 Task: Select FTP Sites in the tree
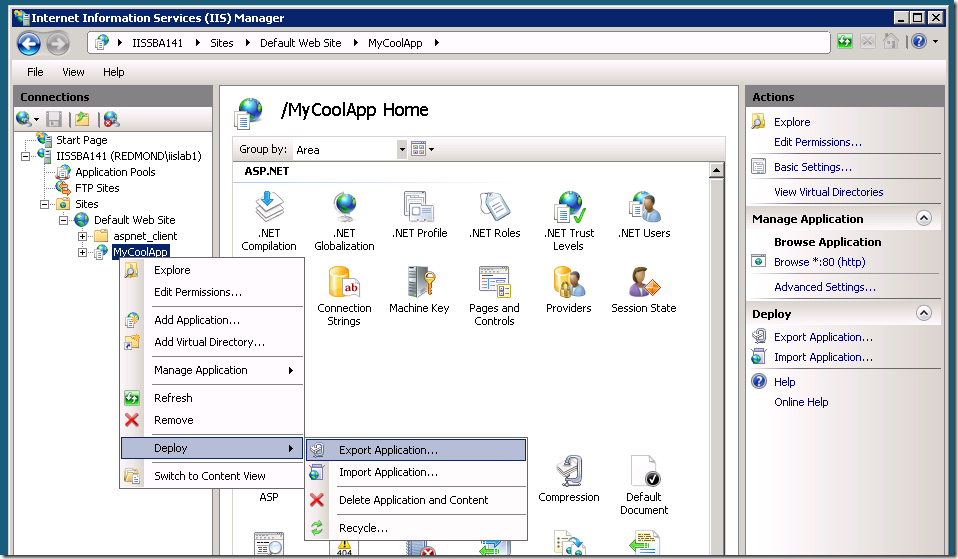pyautogui.click(x=97, y=188)
